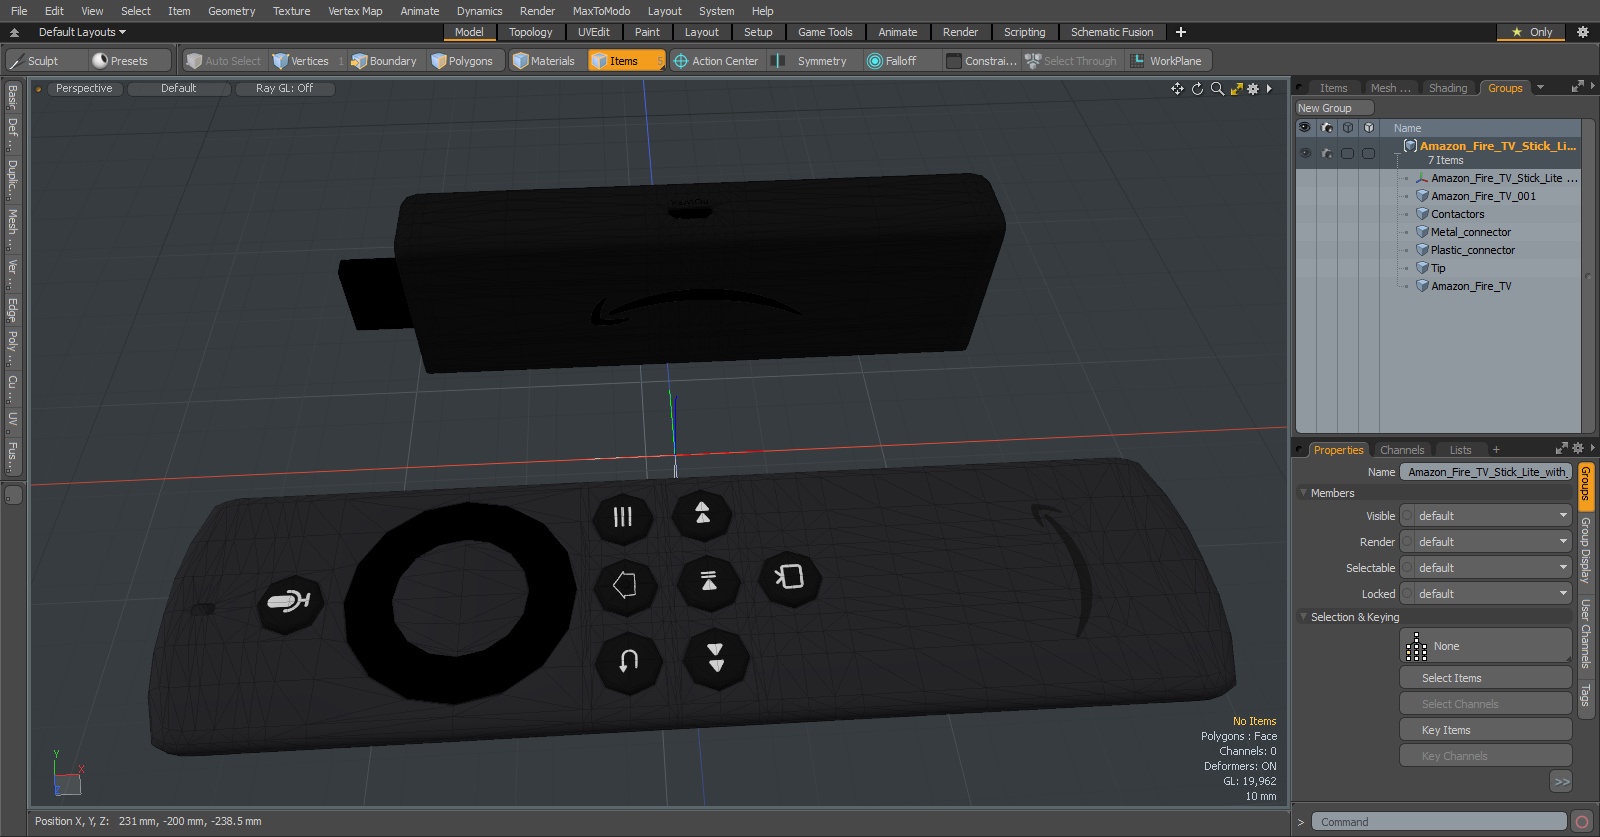This screenshot has height=837, width=1600.
Task: Select the Metal_connector item
Action: pyautogui.click(x=1470, y=232)
